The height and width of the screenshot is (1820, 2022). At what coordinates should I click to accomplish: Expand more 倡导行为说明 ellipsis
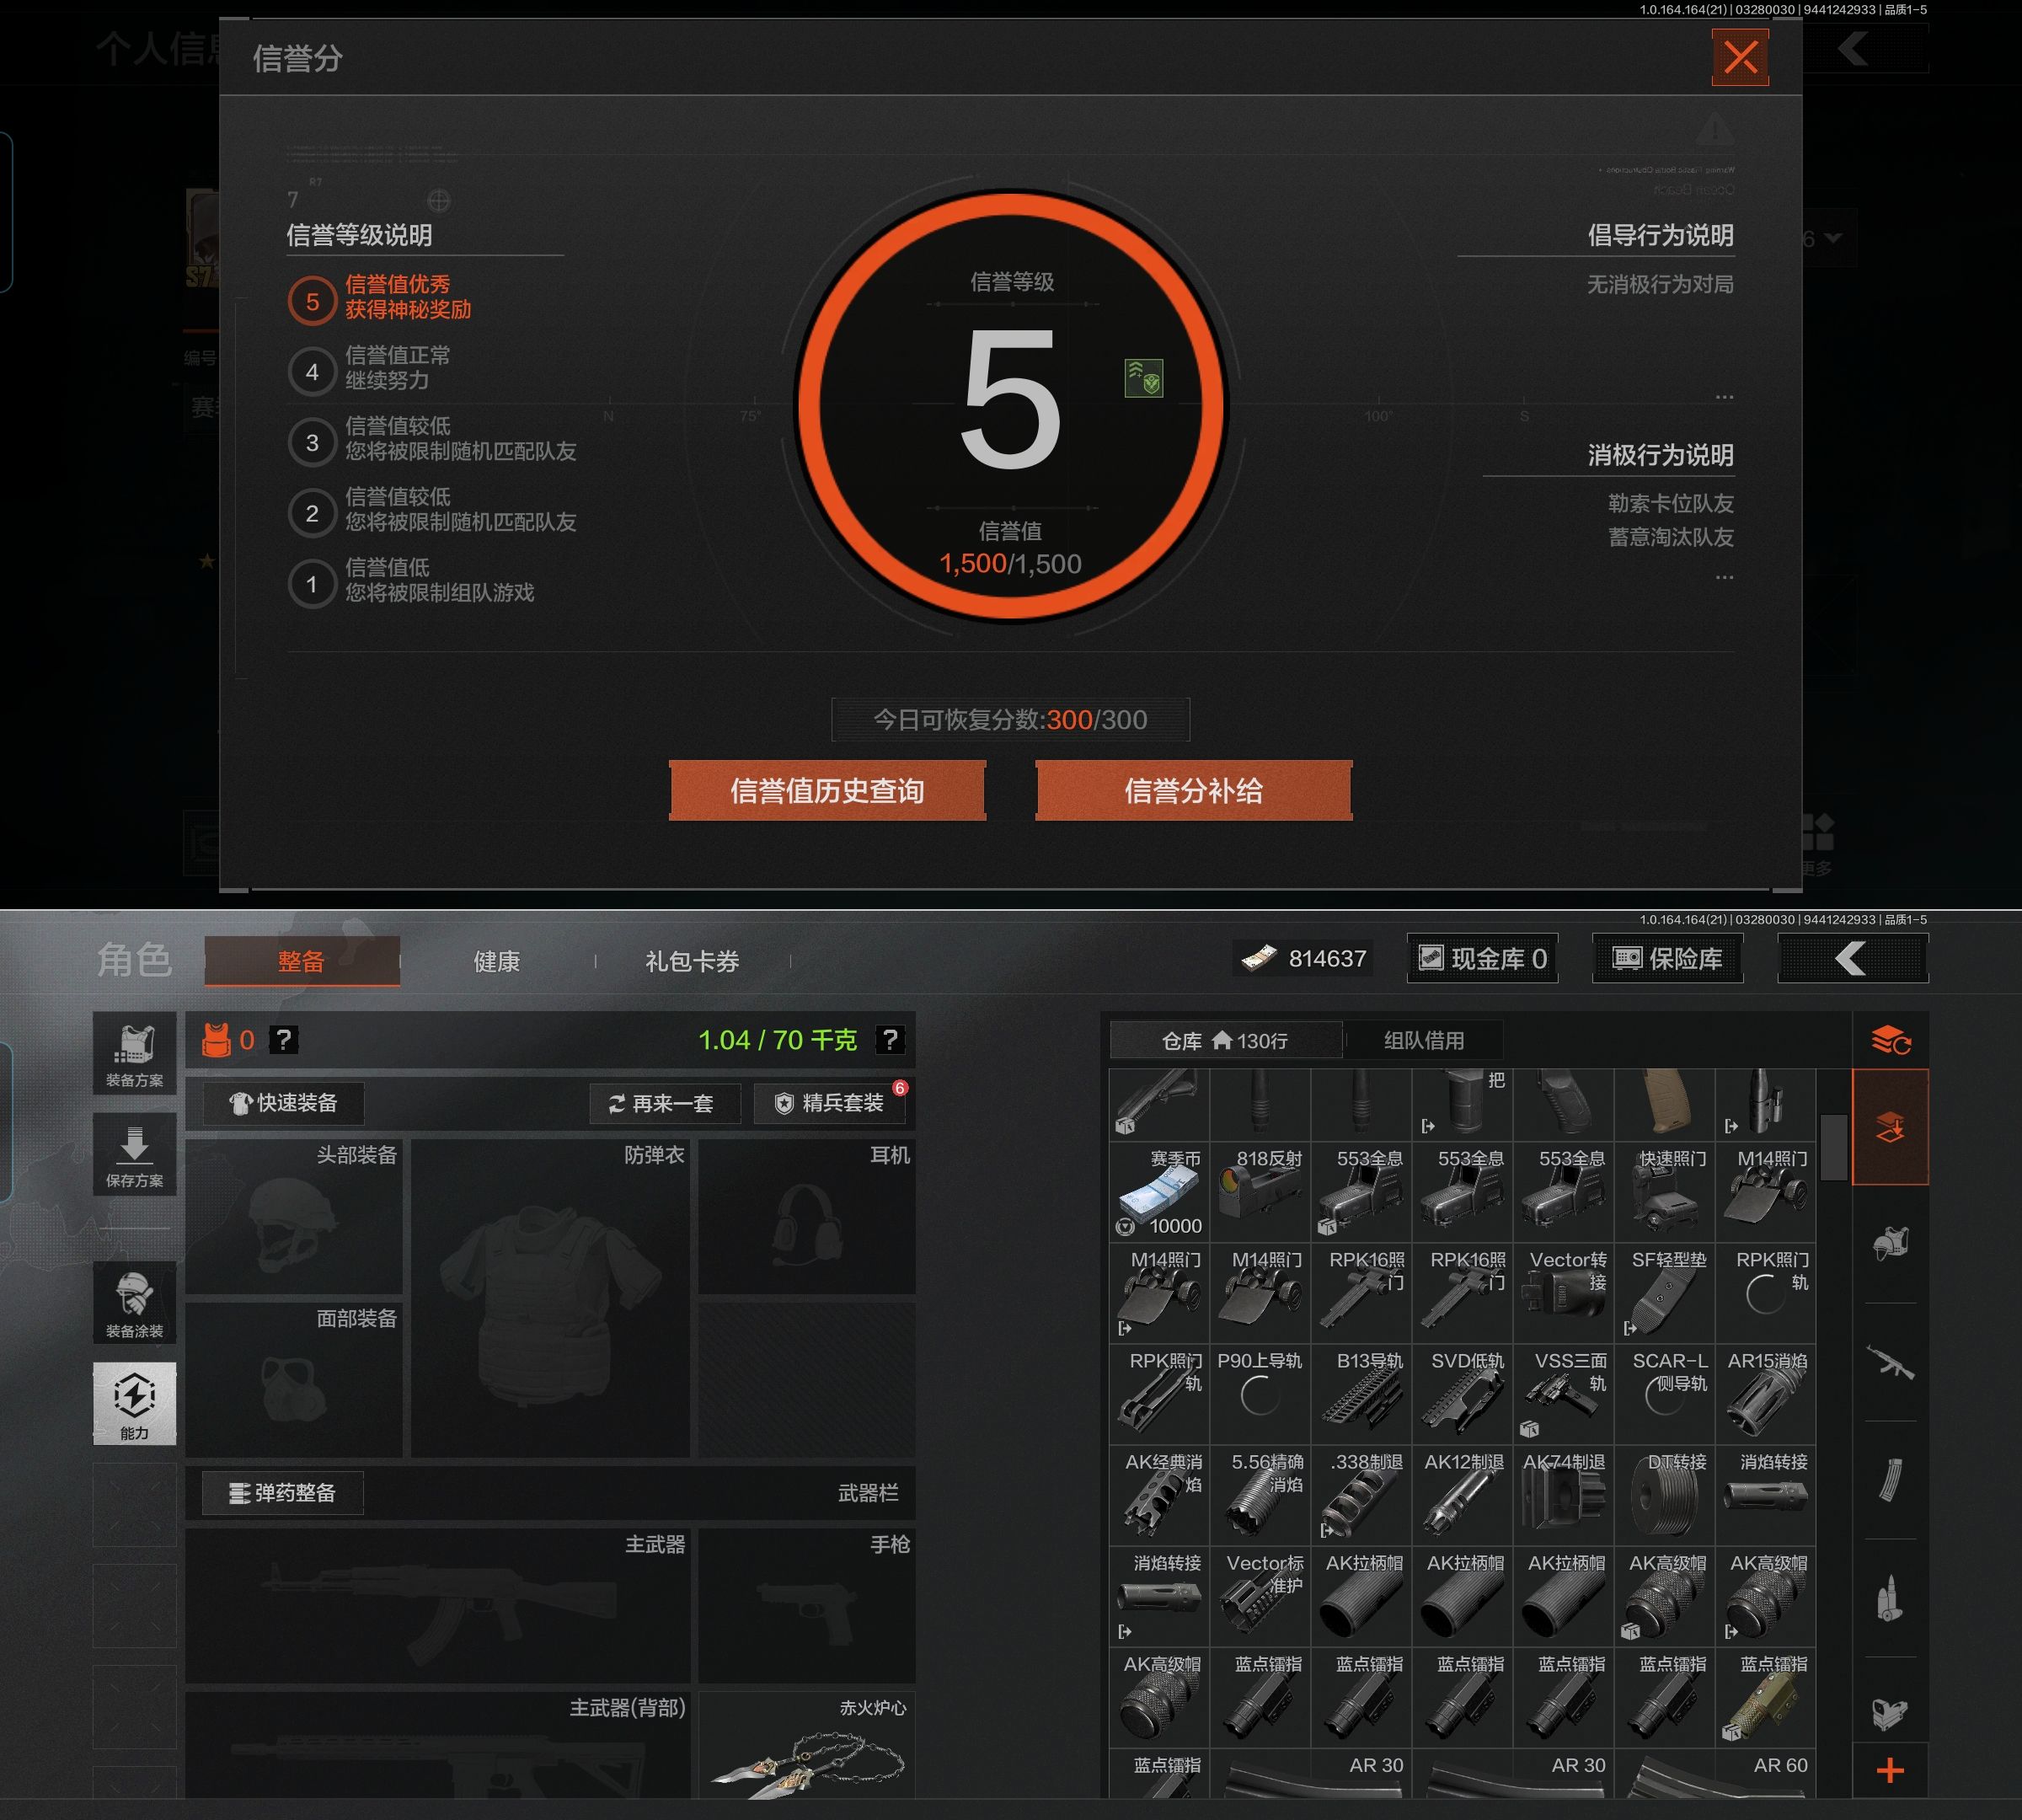[1724, 397]
